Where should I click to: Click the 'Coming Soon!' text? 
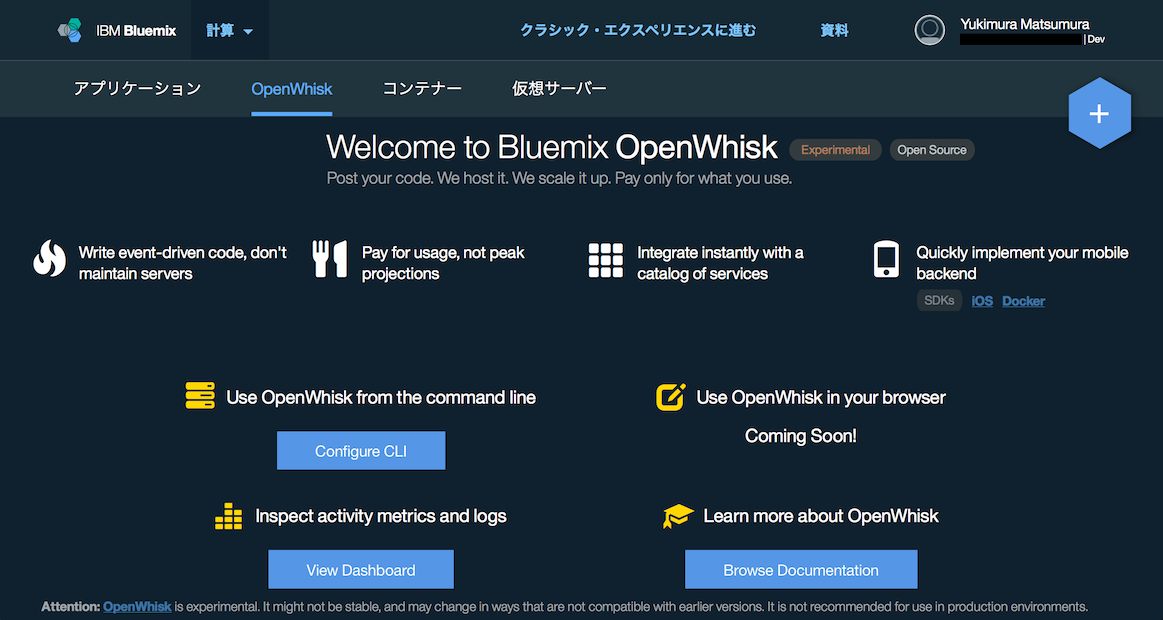[x=801, y=436]
